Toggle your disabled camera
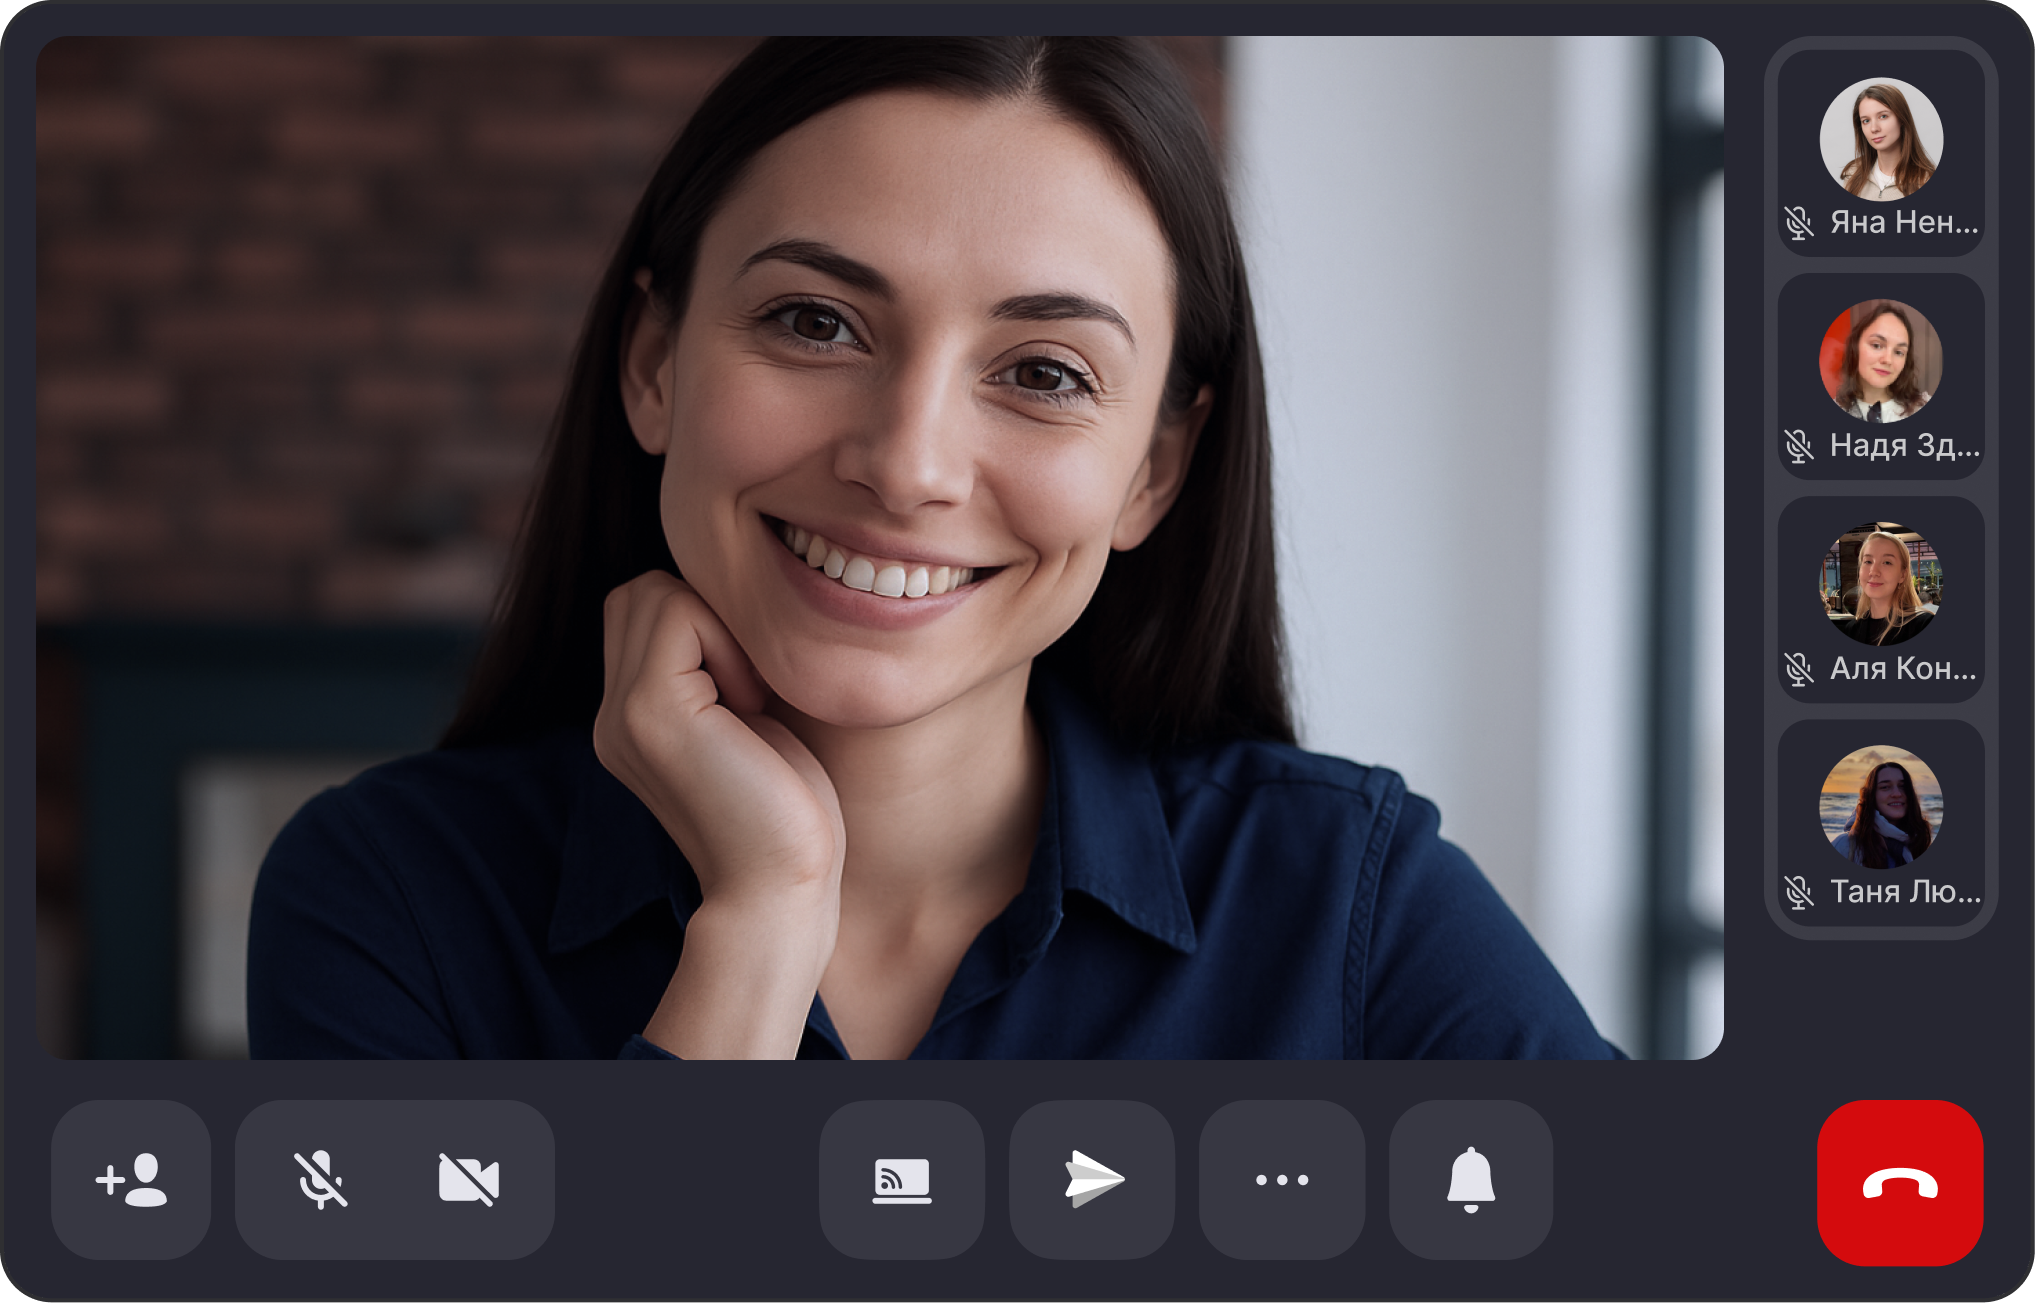The width and height of the screenshot is (2035, 1303). [x=468, y=1180]
